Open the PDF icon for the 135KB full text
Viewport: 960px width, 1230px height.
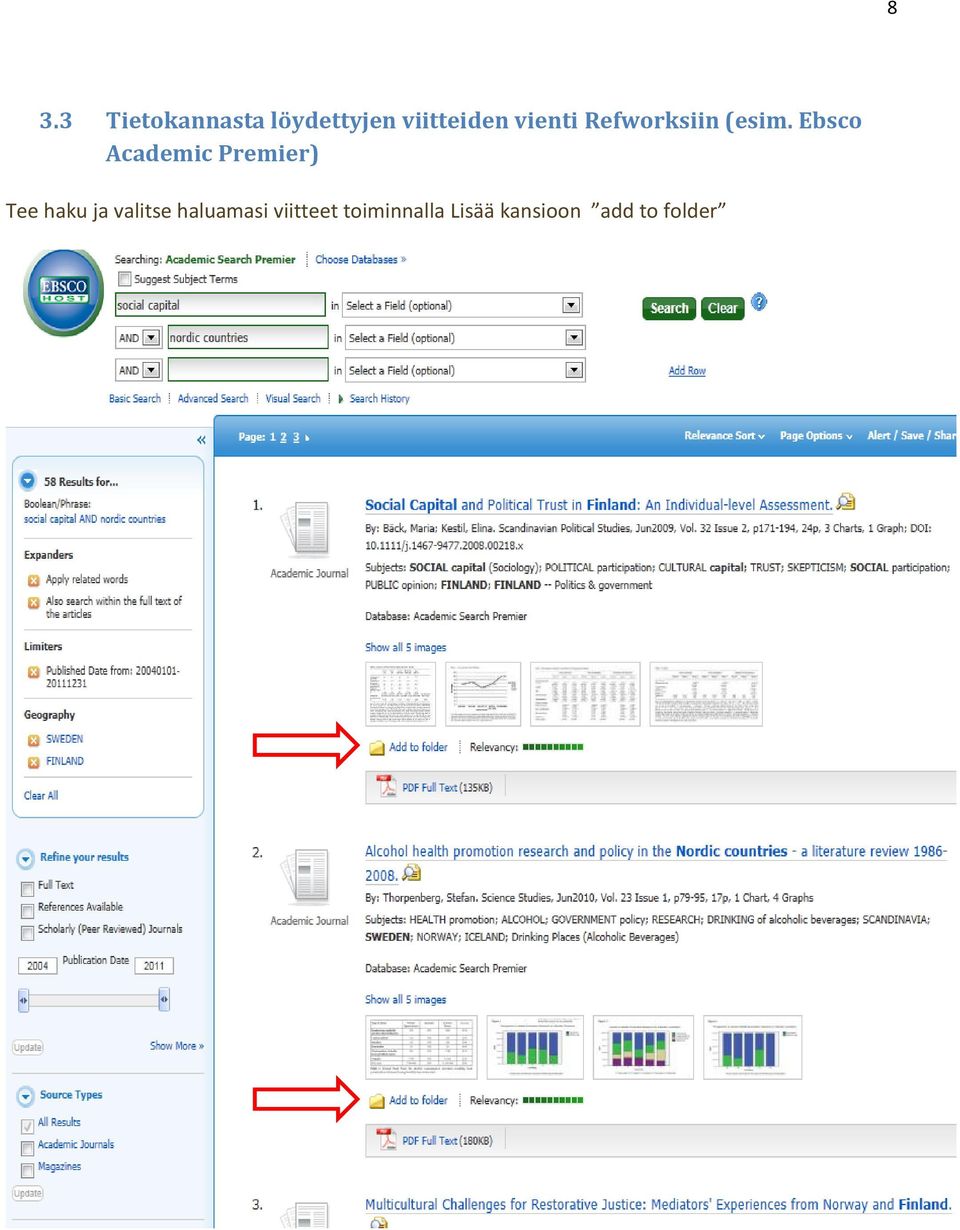pos(387,787)
